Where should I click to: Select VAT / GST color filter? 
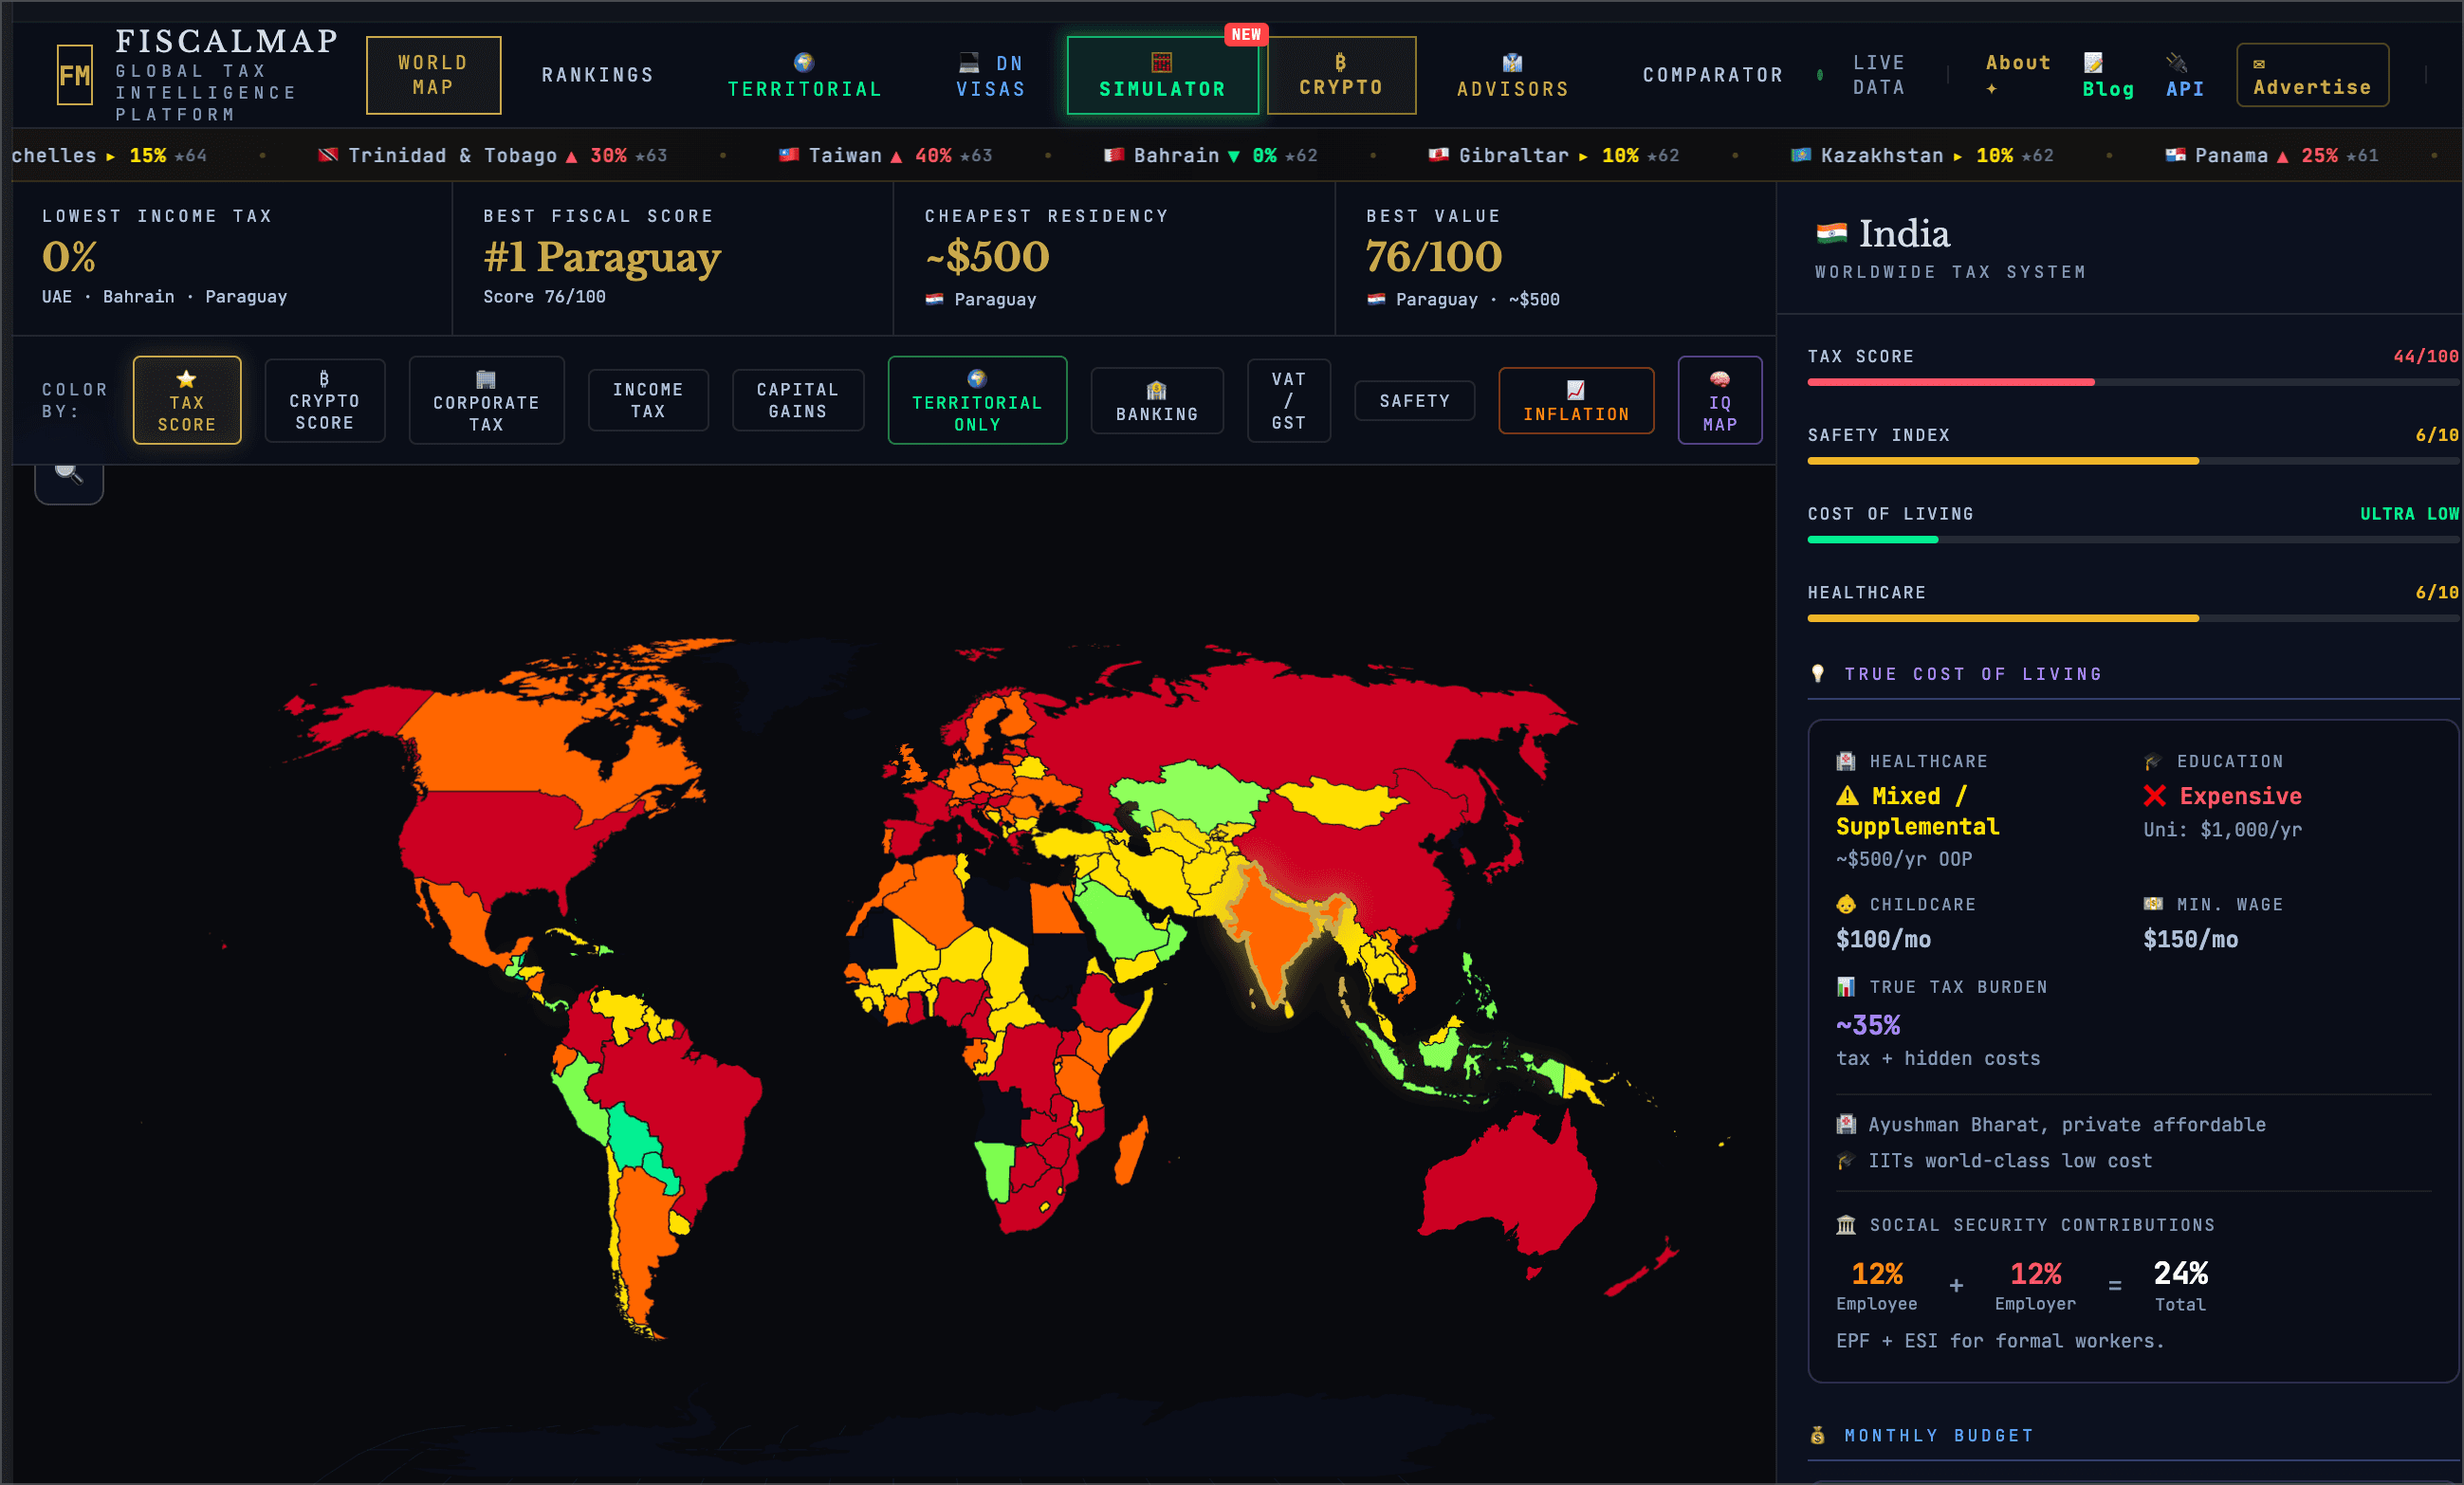(x=1288, y=401)
